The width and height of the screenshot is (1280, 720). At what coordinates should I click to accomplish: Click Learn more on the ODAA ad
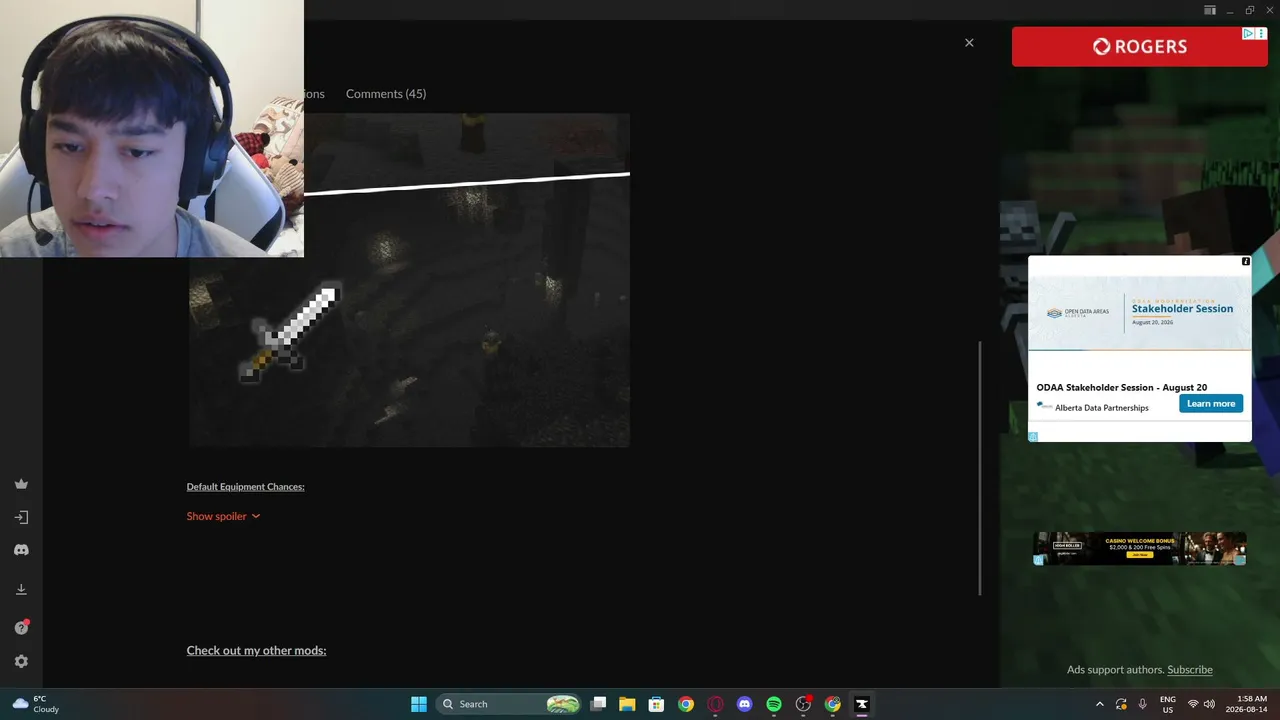click(x=1211, y=403)
